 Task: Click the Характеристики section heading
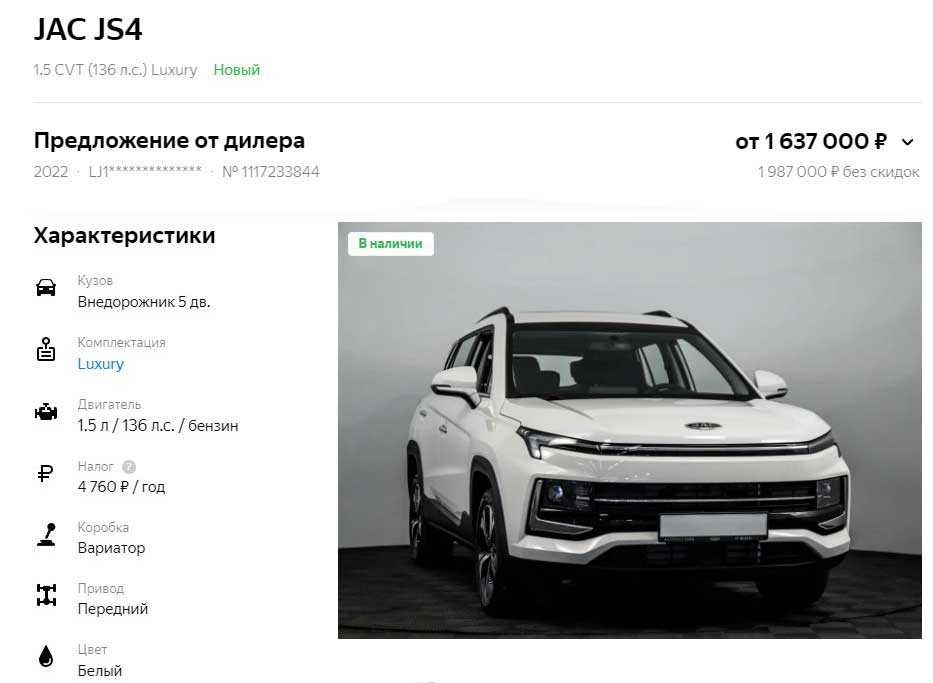click(x=124, y=236)
